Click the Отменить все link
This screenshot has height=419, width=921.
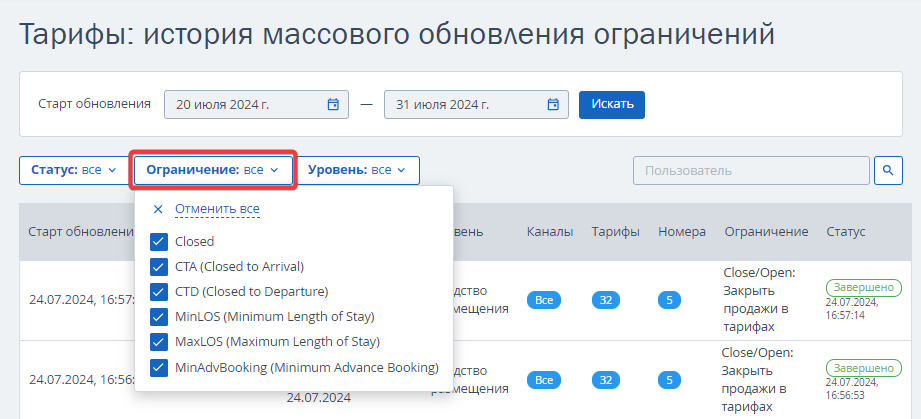tap(217, 209)
